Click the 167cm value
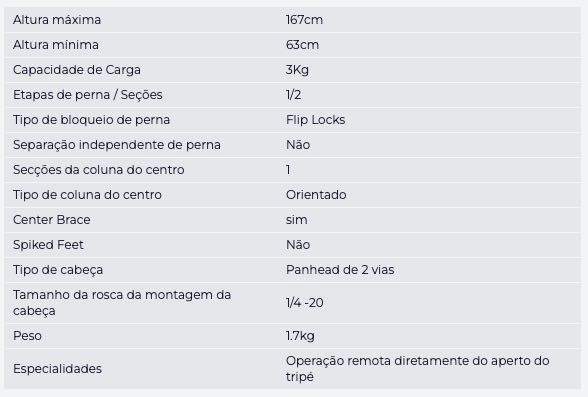This screenshot has height=397, width=588. pyautogui.click(x=304, y=19)
